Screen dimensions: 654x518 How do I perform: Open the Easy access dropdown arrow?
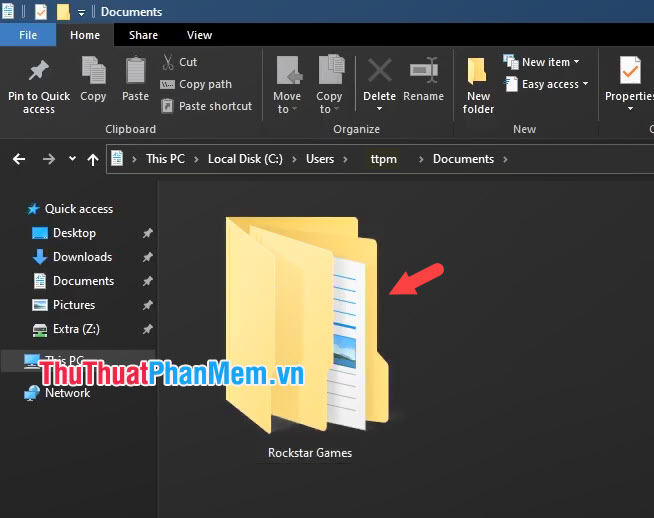(x=586, y=84)
